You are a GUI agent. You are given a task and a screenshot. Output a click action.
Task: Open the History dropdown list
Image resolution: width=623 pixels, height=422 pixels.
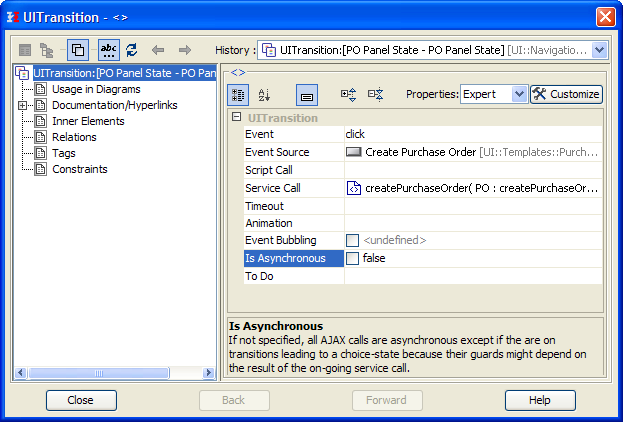coord(599,49)
